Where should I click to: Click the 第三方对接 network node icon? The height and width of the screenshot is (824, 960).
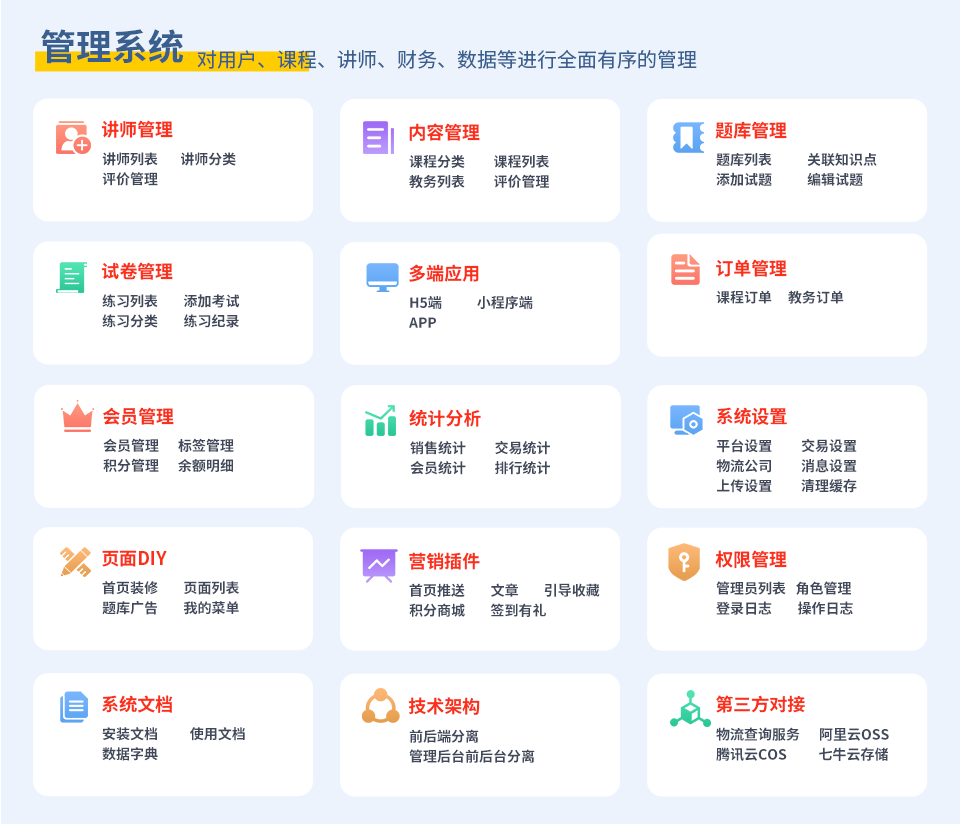pos(688,707)
